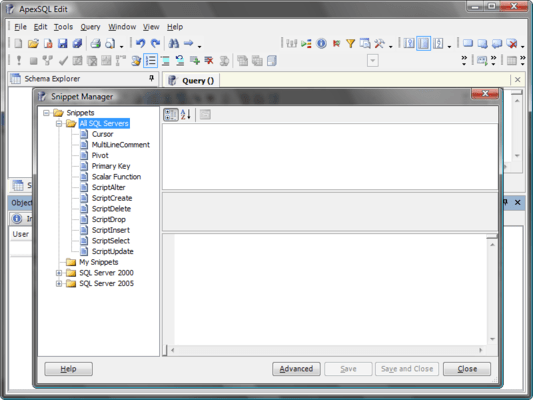The width and height of the screenshot is (533, 400).
Task: Open the empty combo box dropdown in toolbar
Action: [373, 61]
